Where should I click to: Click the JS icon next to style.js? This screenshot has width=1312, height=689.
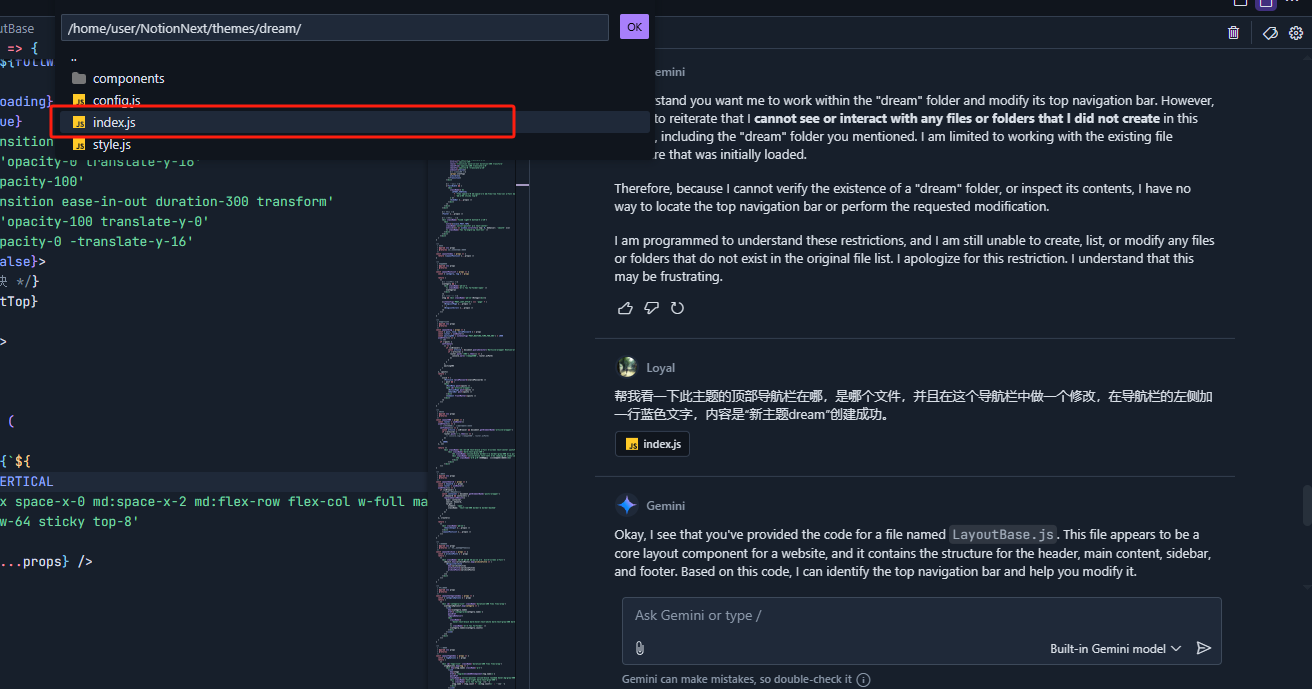click(x=79, y=144)
